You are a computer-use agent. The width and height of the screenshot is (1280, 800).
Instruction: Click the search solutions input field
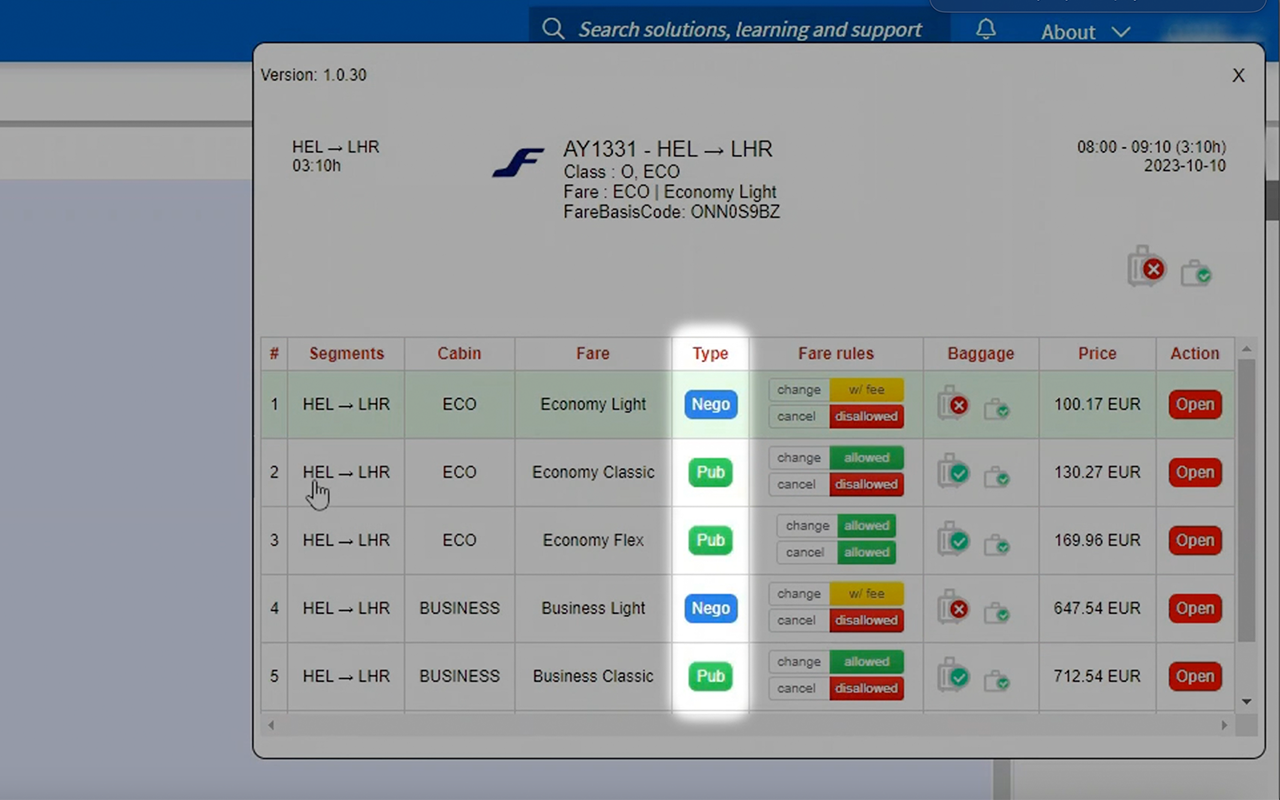pos(750,29)
